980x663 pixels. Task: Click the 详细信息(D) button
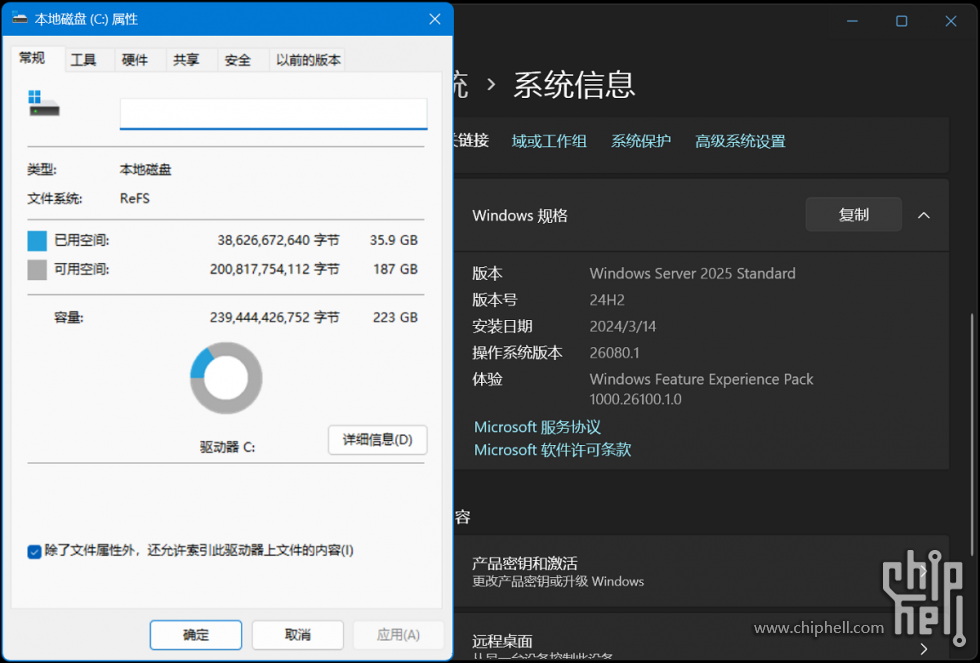(x=378, y=440)
